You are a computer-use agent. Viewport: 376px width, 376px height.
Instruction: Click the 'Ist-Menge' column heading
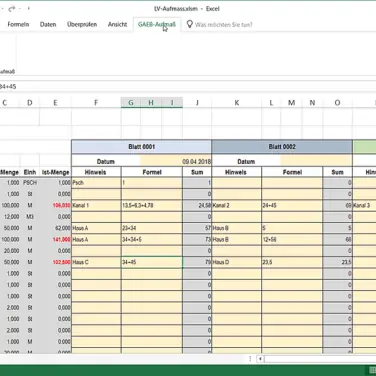point(55,172)
